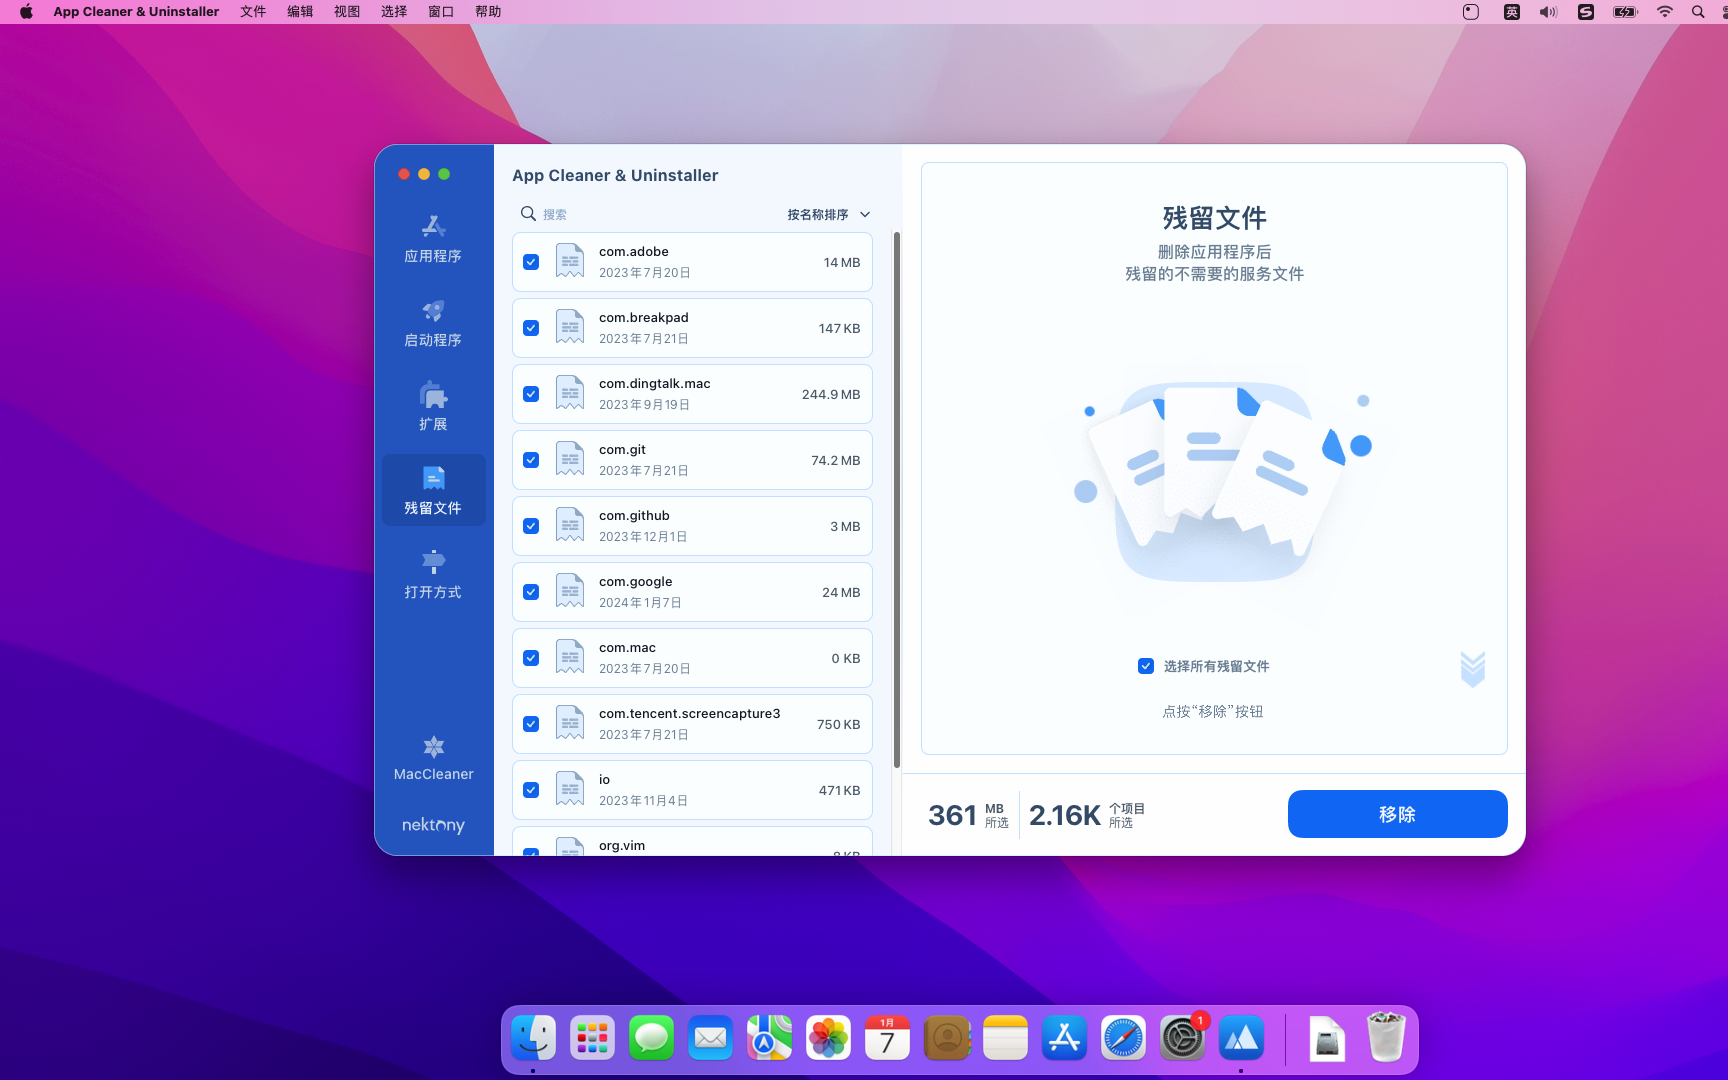Switch to the 扩展 extensions section
The image size is (1728, 1080).
[433, 407]
